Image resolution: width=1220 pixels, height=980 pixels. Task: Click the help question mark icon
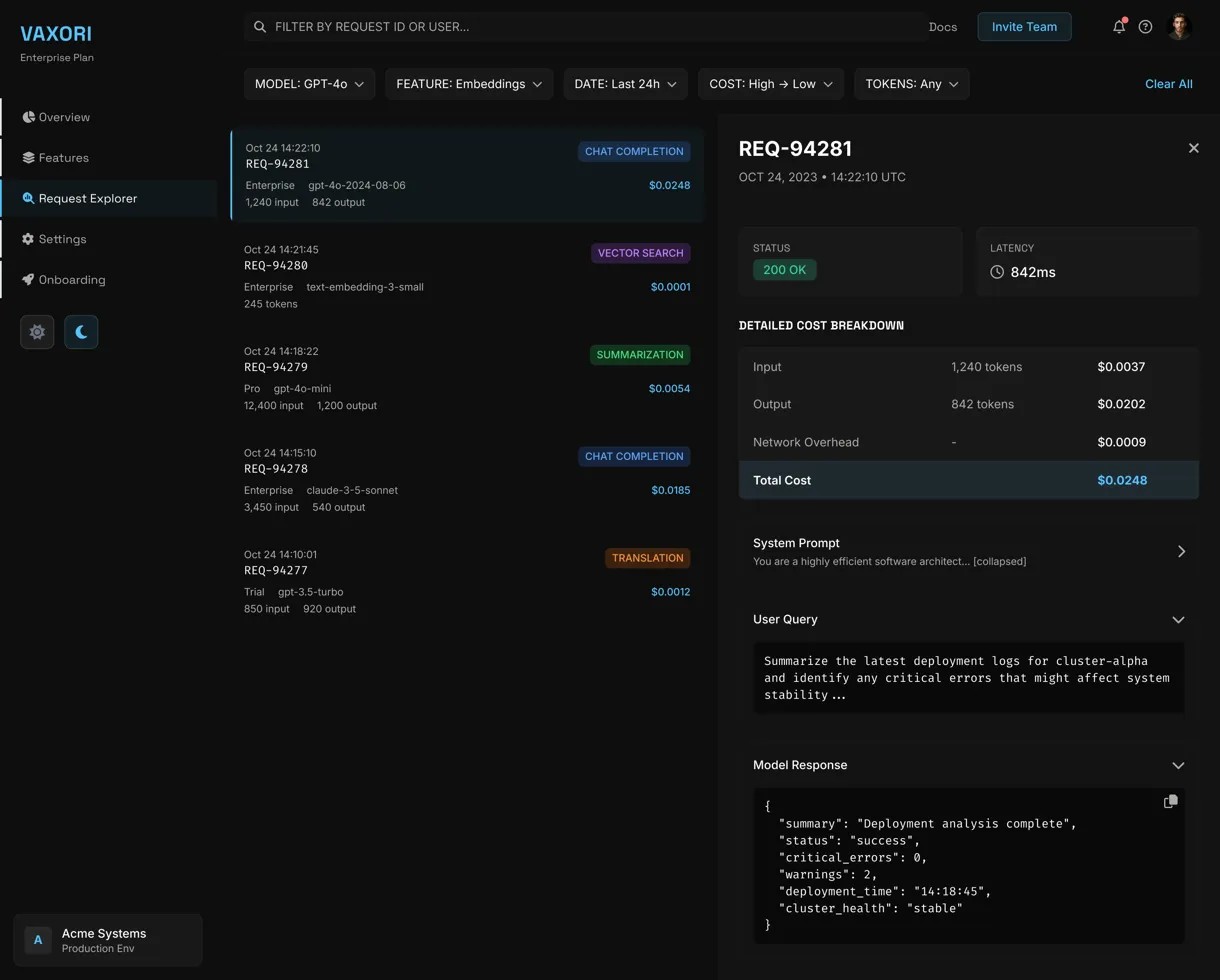1145,27
